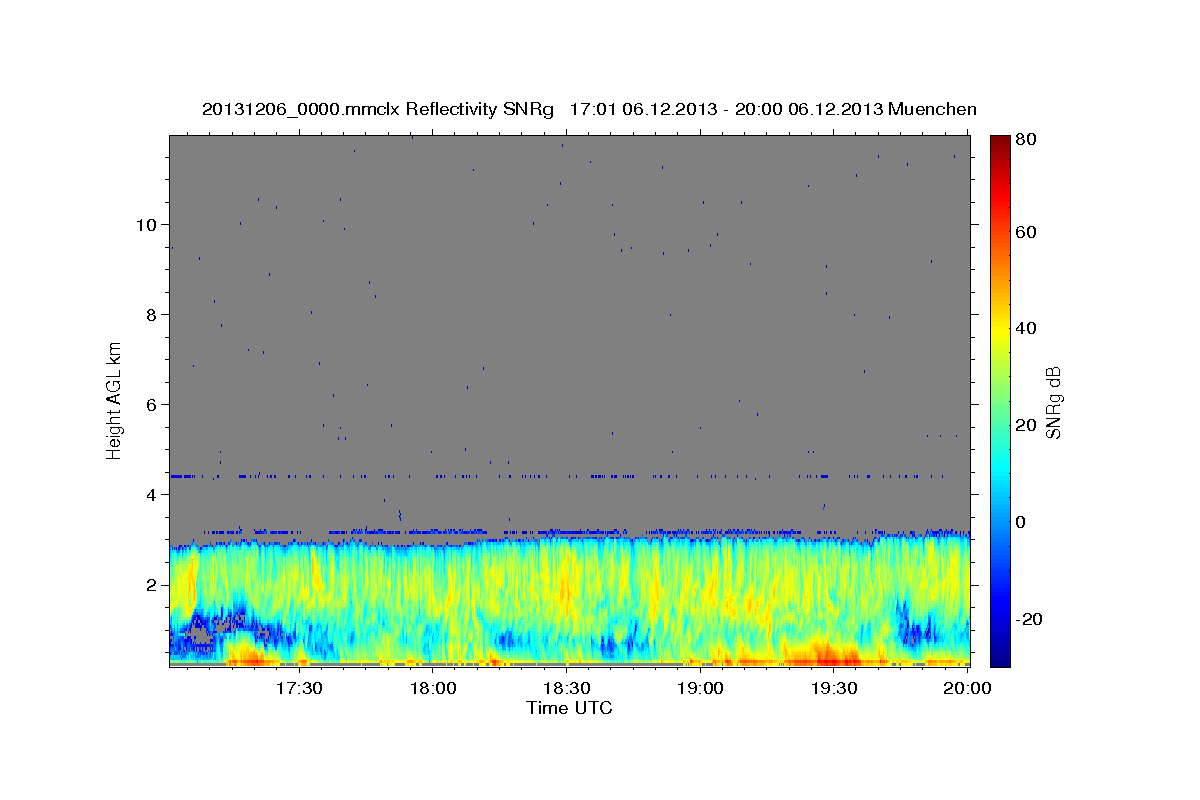Select the 19:30 time tick label
The width and height of the screenshot is (1200, 800).
click(x=835, y=689)
